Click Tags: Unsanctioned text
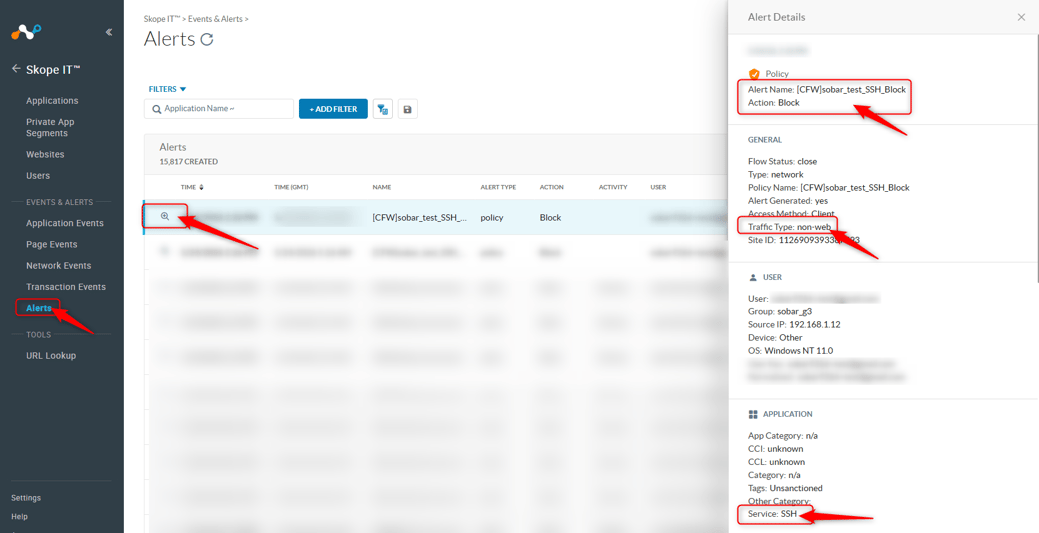This screenshot has width=1039, height=533. 785,489
